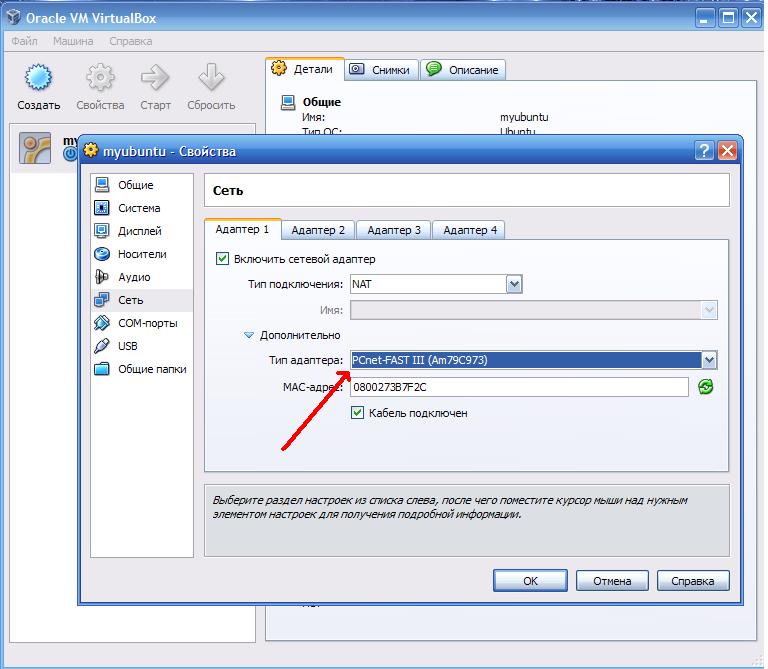Regenerate the MAC address with green refresh icon
768x669 pixels.
[x=705, y=387]
